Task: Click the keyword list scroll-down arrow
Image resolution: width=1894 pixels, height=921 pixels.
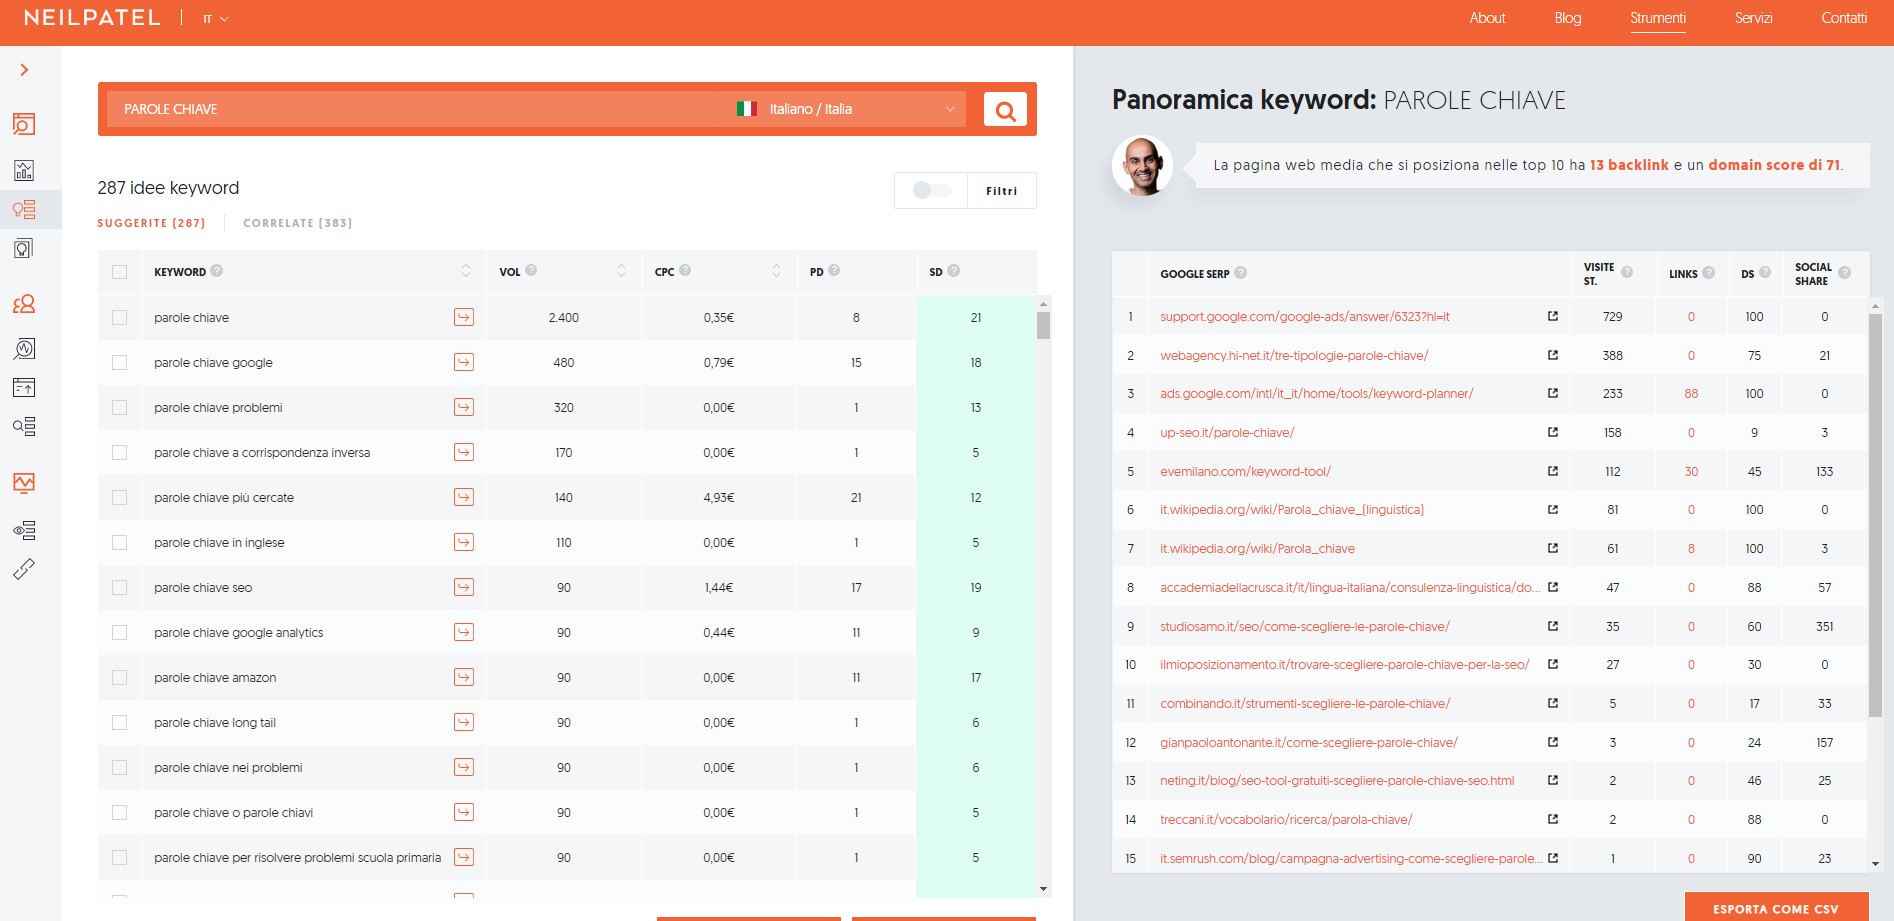Action: (1043, 888)
